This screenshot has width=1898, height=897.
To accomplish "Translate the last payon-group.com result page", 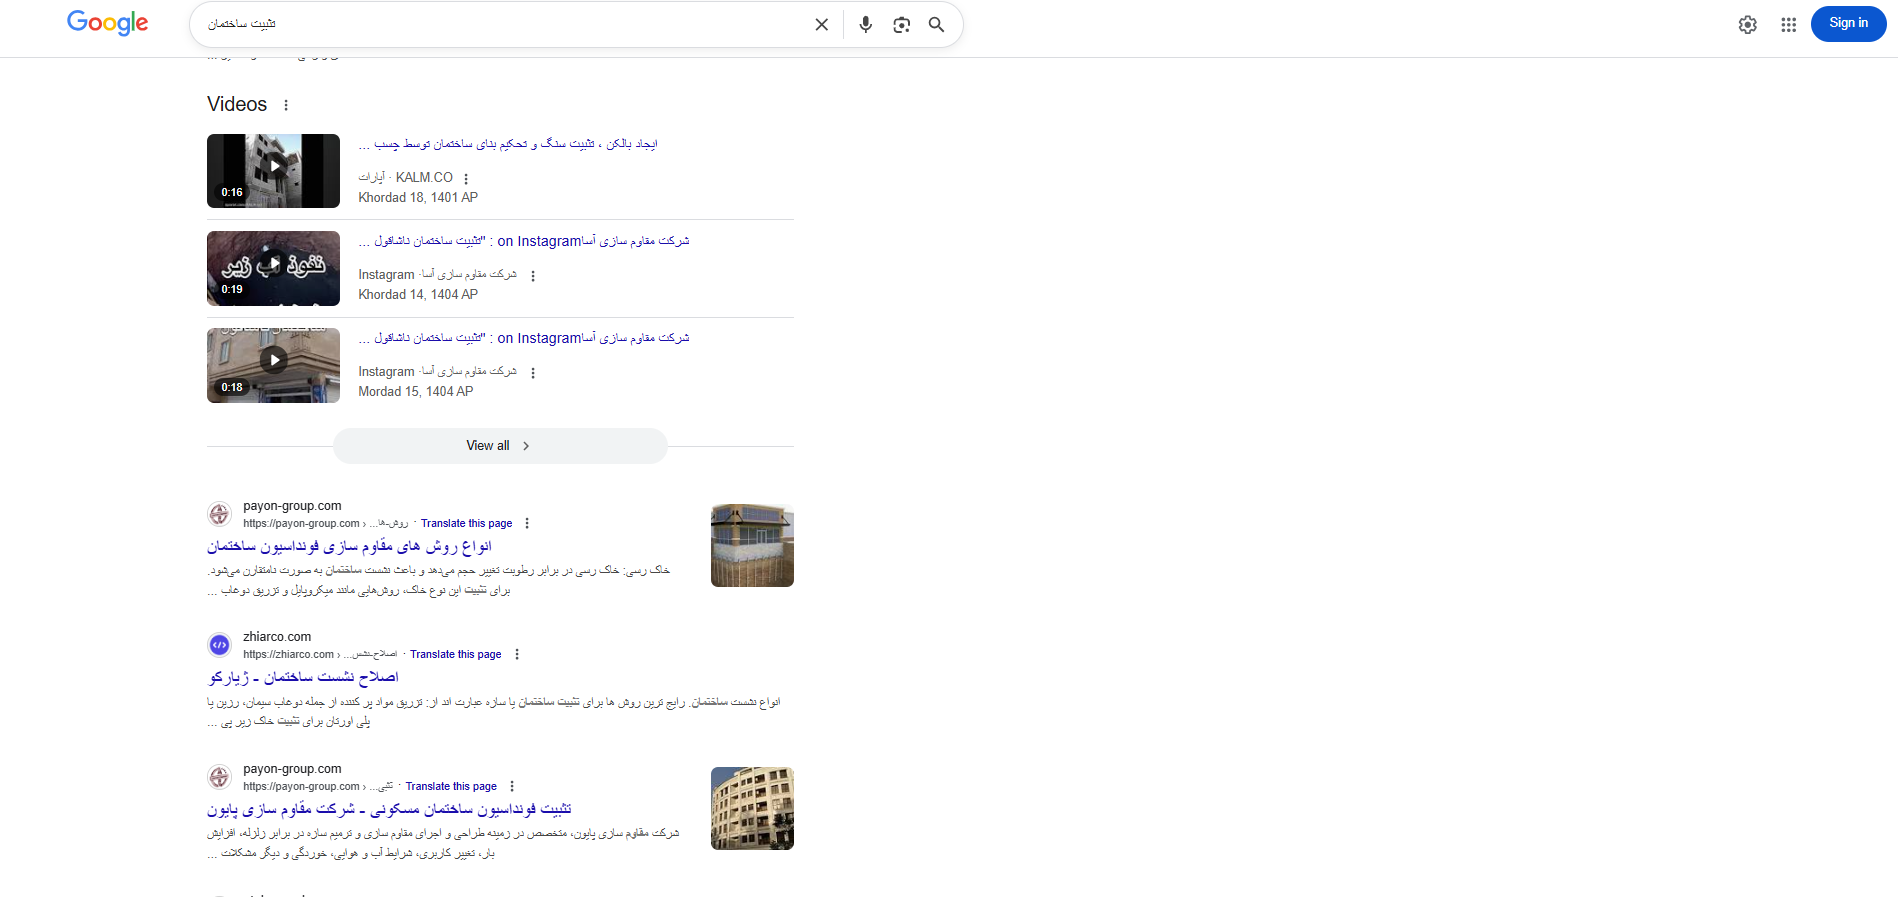I will click(x=451, y=786).
